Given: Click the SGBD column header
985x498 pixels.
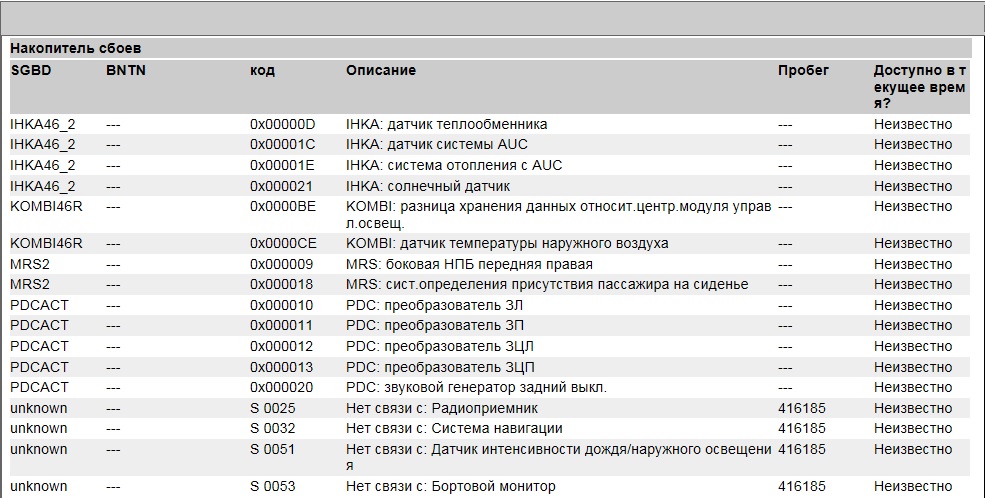Looking at the screenshot, I should click(x=31, y=70).
